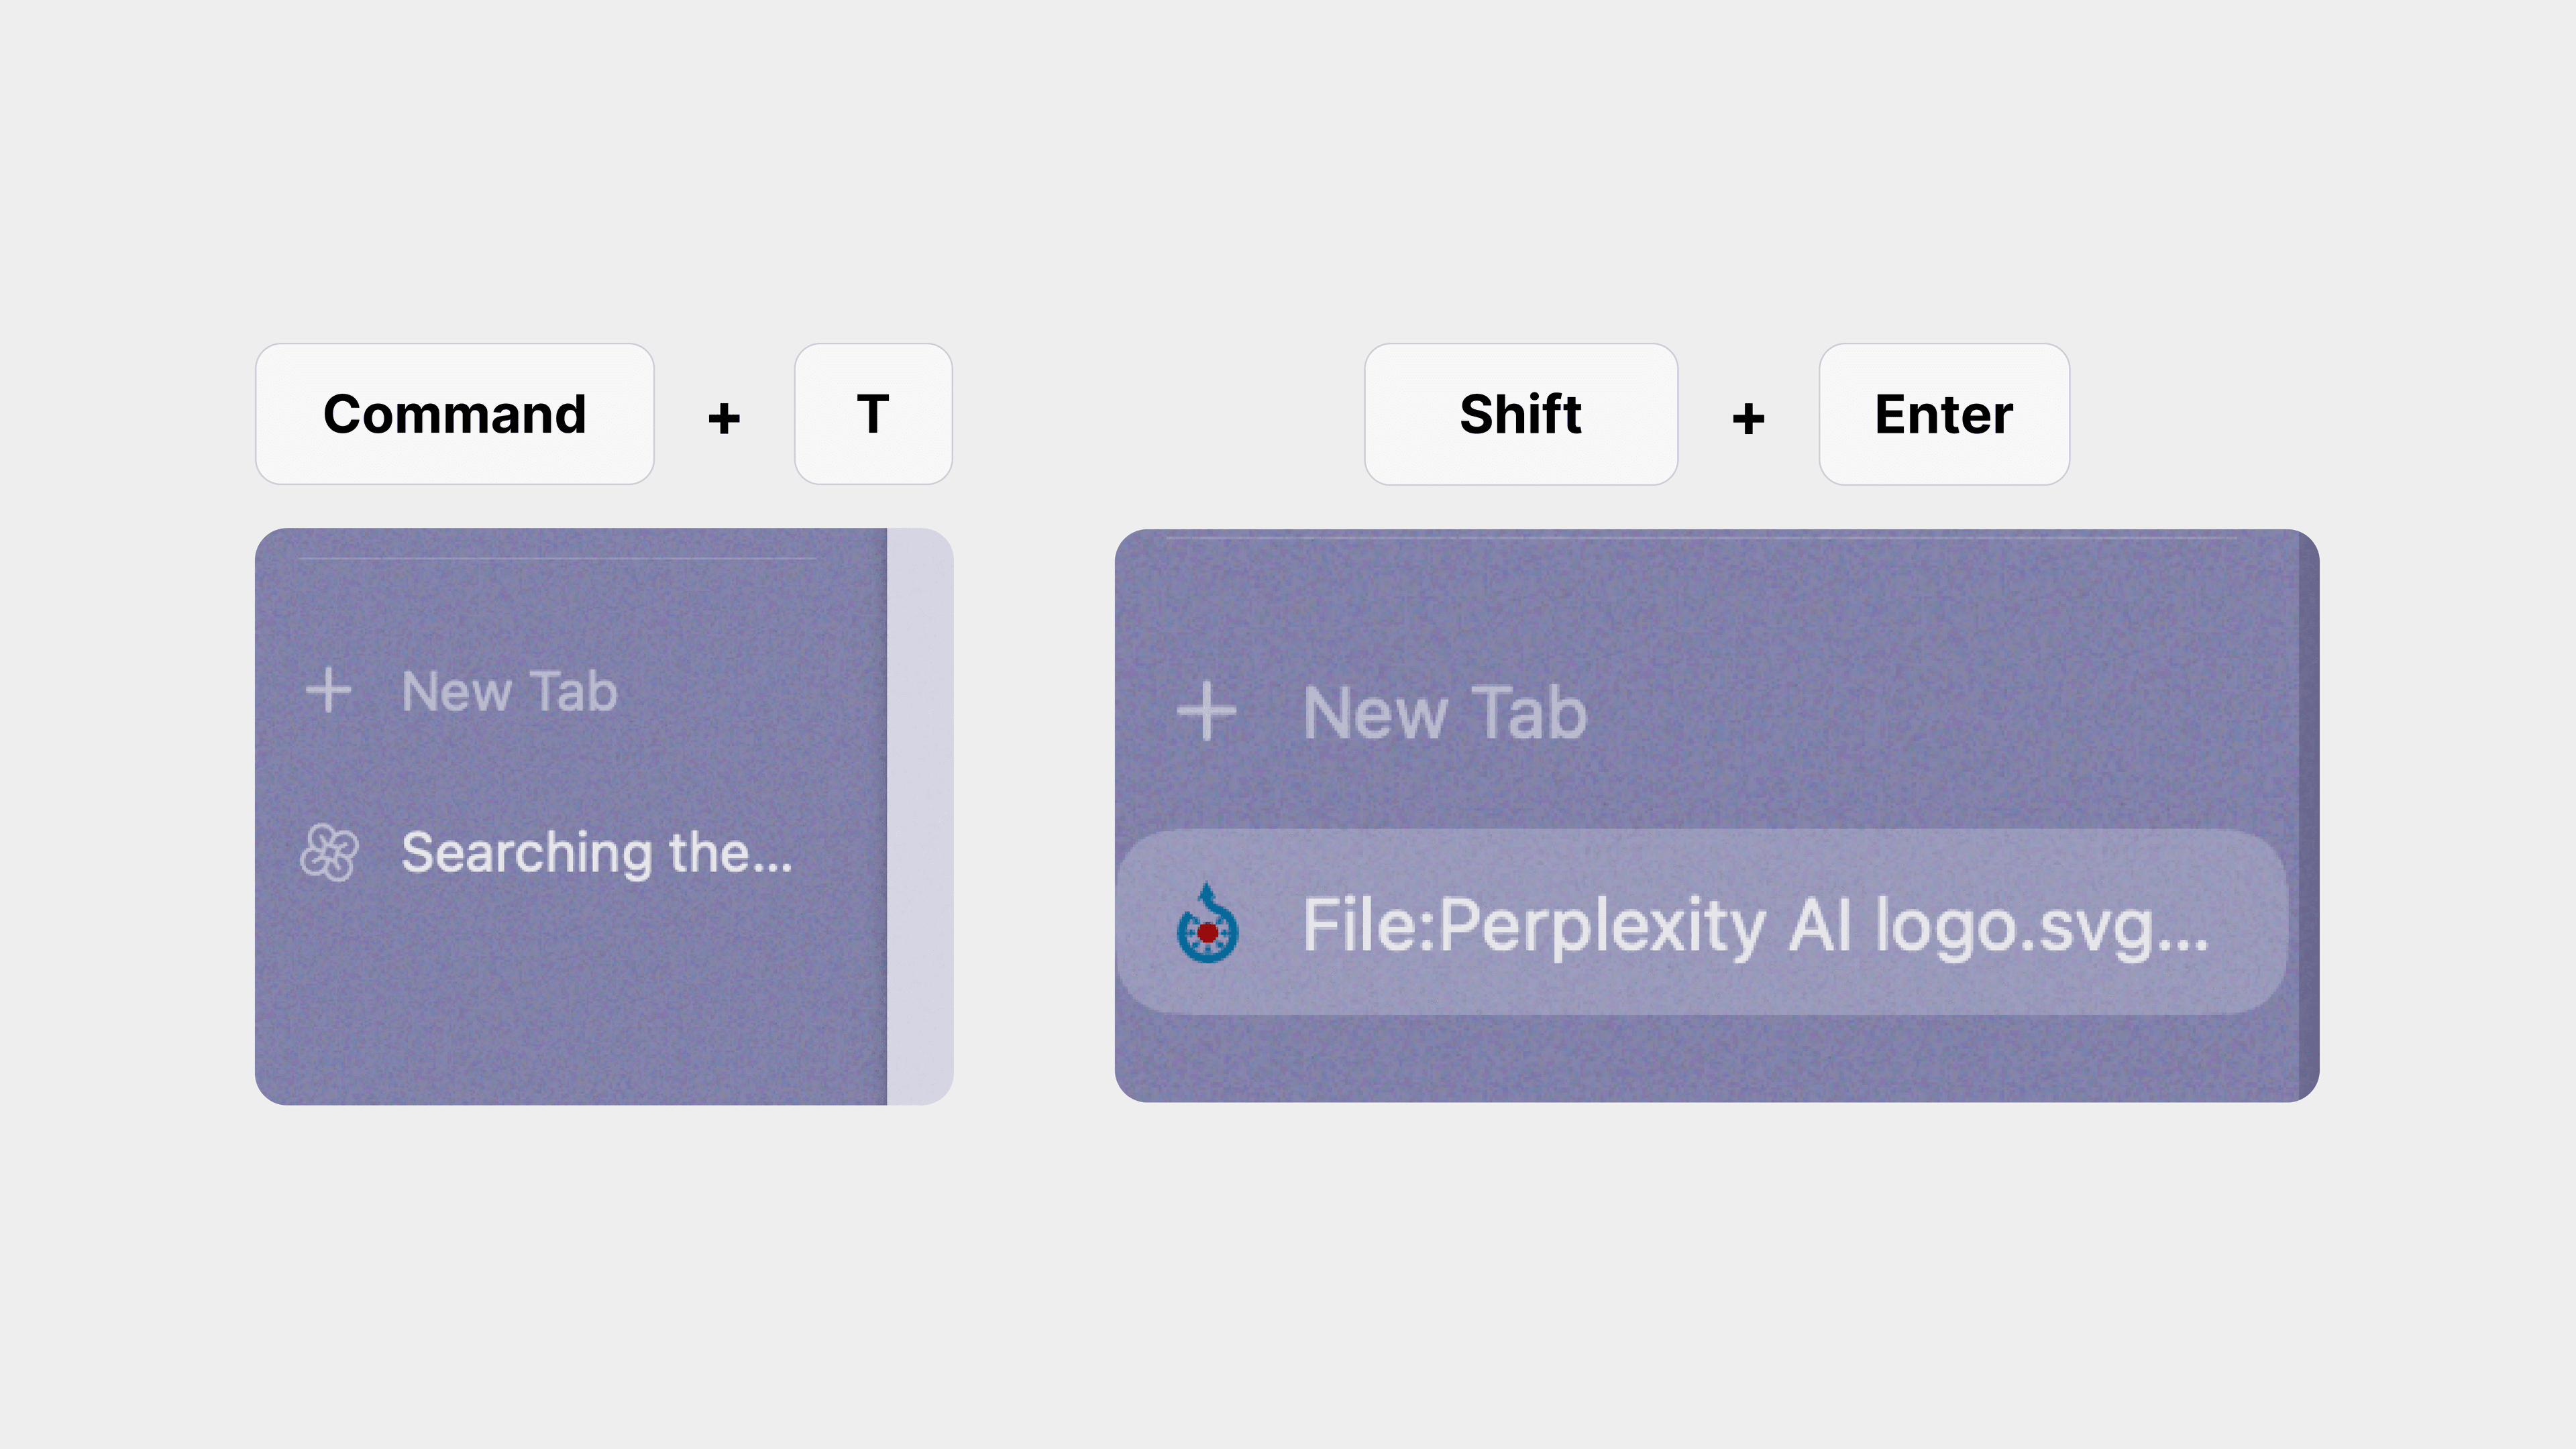Click the Wikimedia Commons favicon icon
The width and height of the screenshot is (2576, 1449).
(x=1207, y=923)
